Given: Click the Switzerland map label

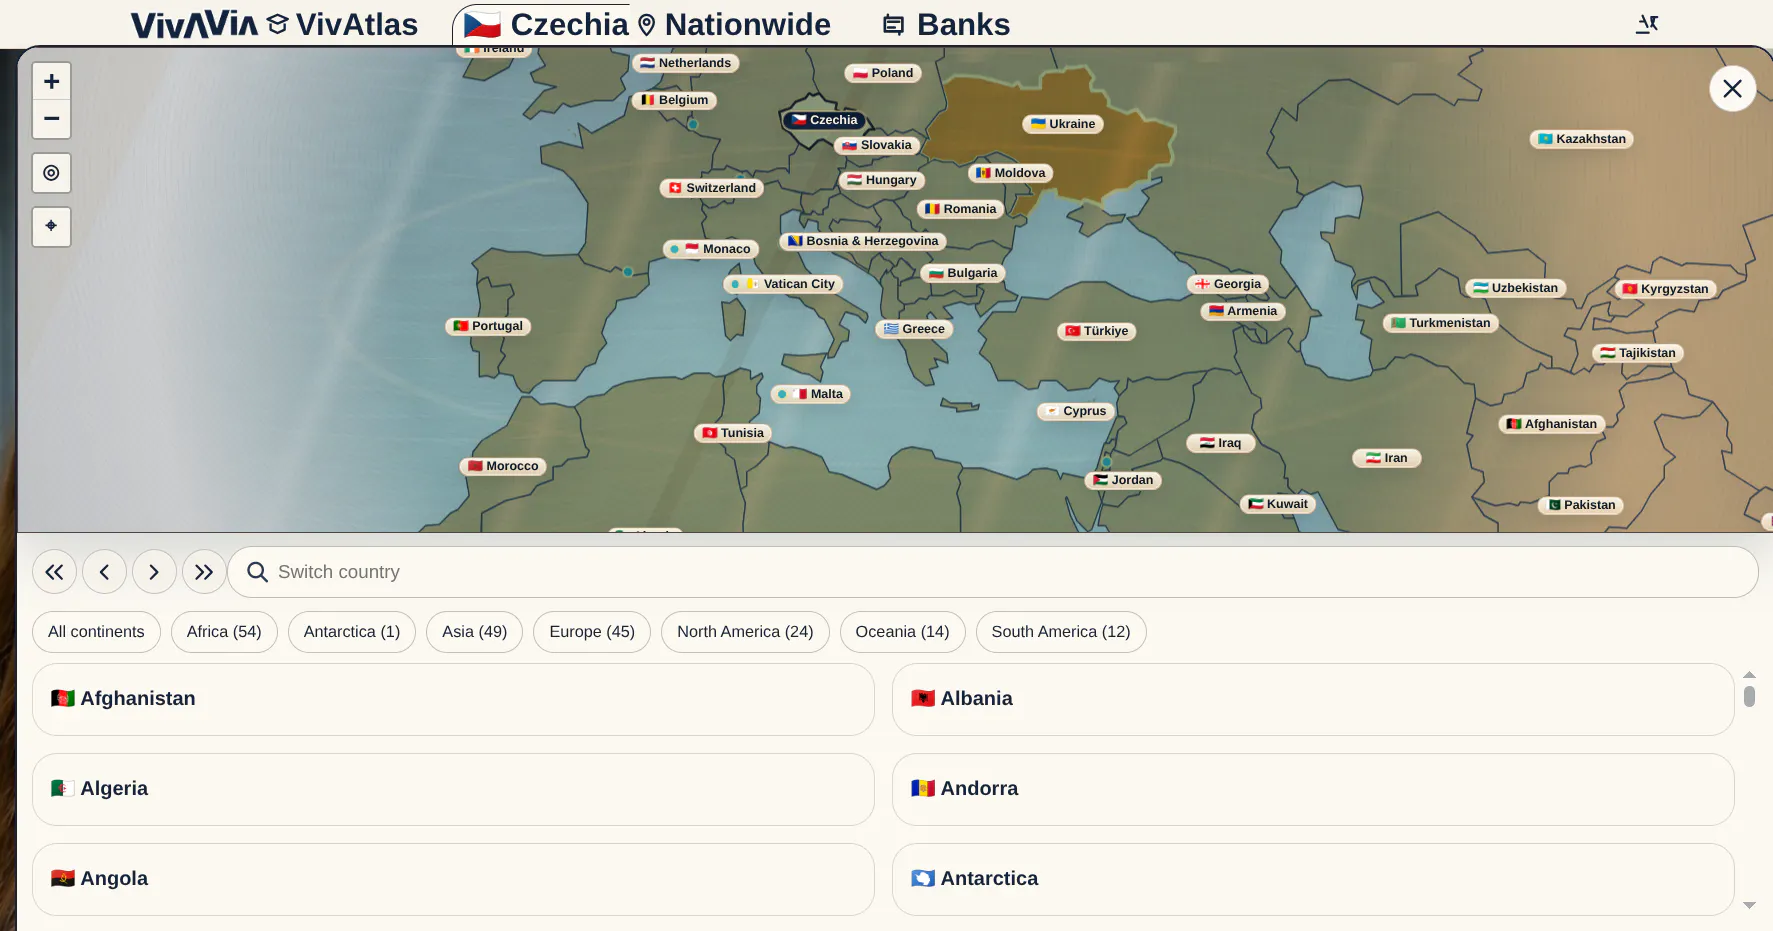Looking at the screenshot, I should tap(712, 188).
